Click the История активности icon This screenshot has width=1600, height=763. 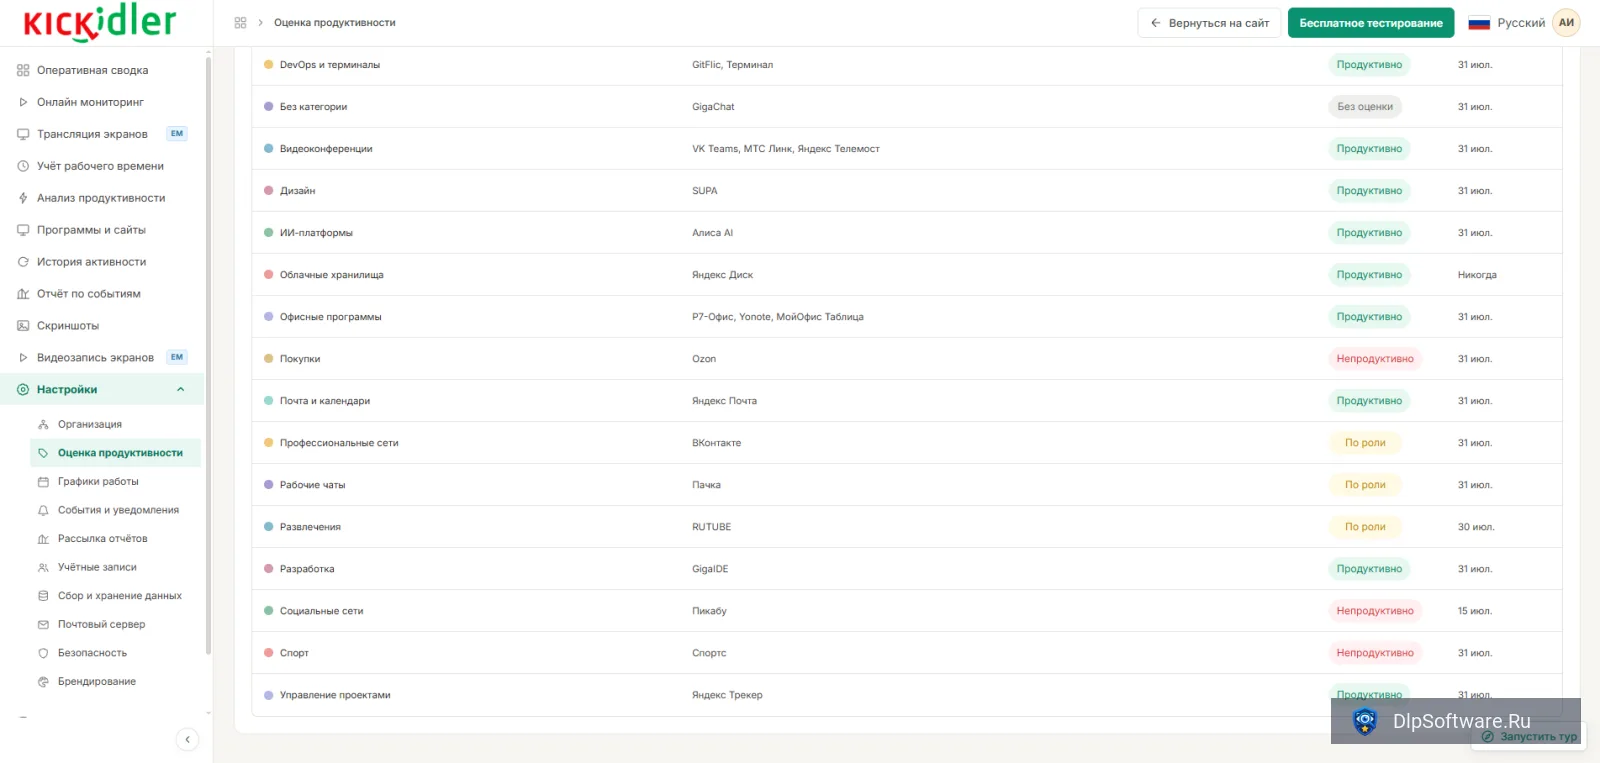tap(23, 262)
